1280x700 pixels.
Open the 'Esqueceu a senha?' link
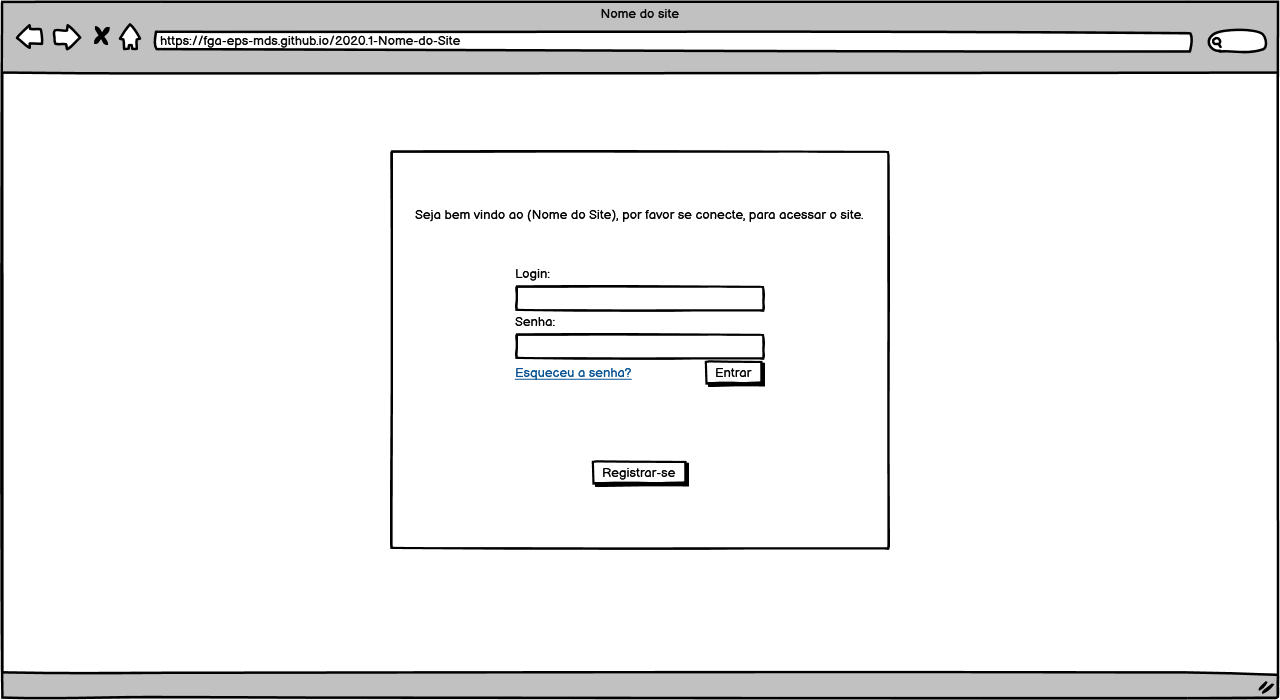click(x=573, y=373)
